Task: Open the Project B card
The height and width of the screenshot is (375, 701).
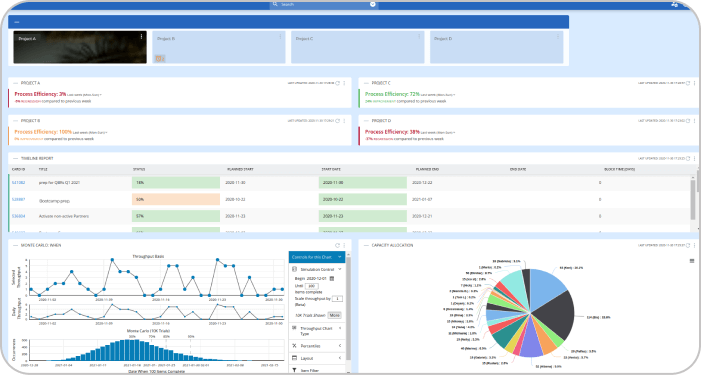Action: point(219,47)
